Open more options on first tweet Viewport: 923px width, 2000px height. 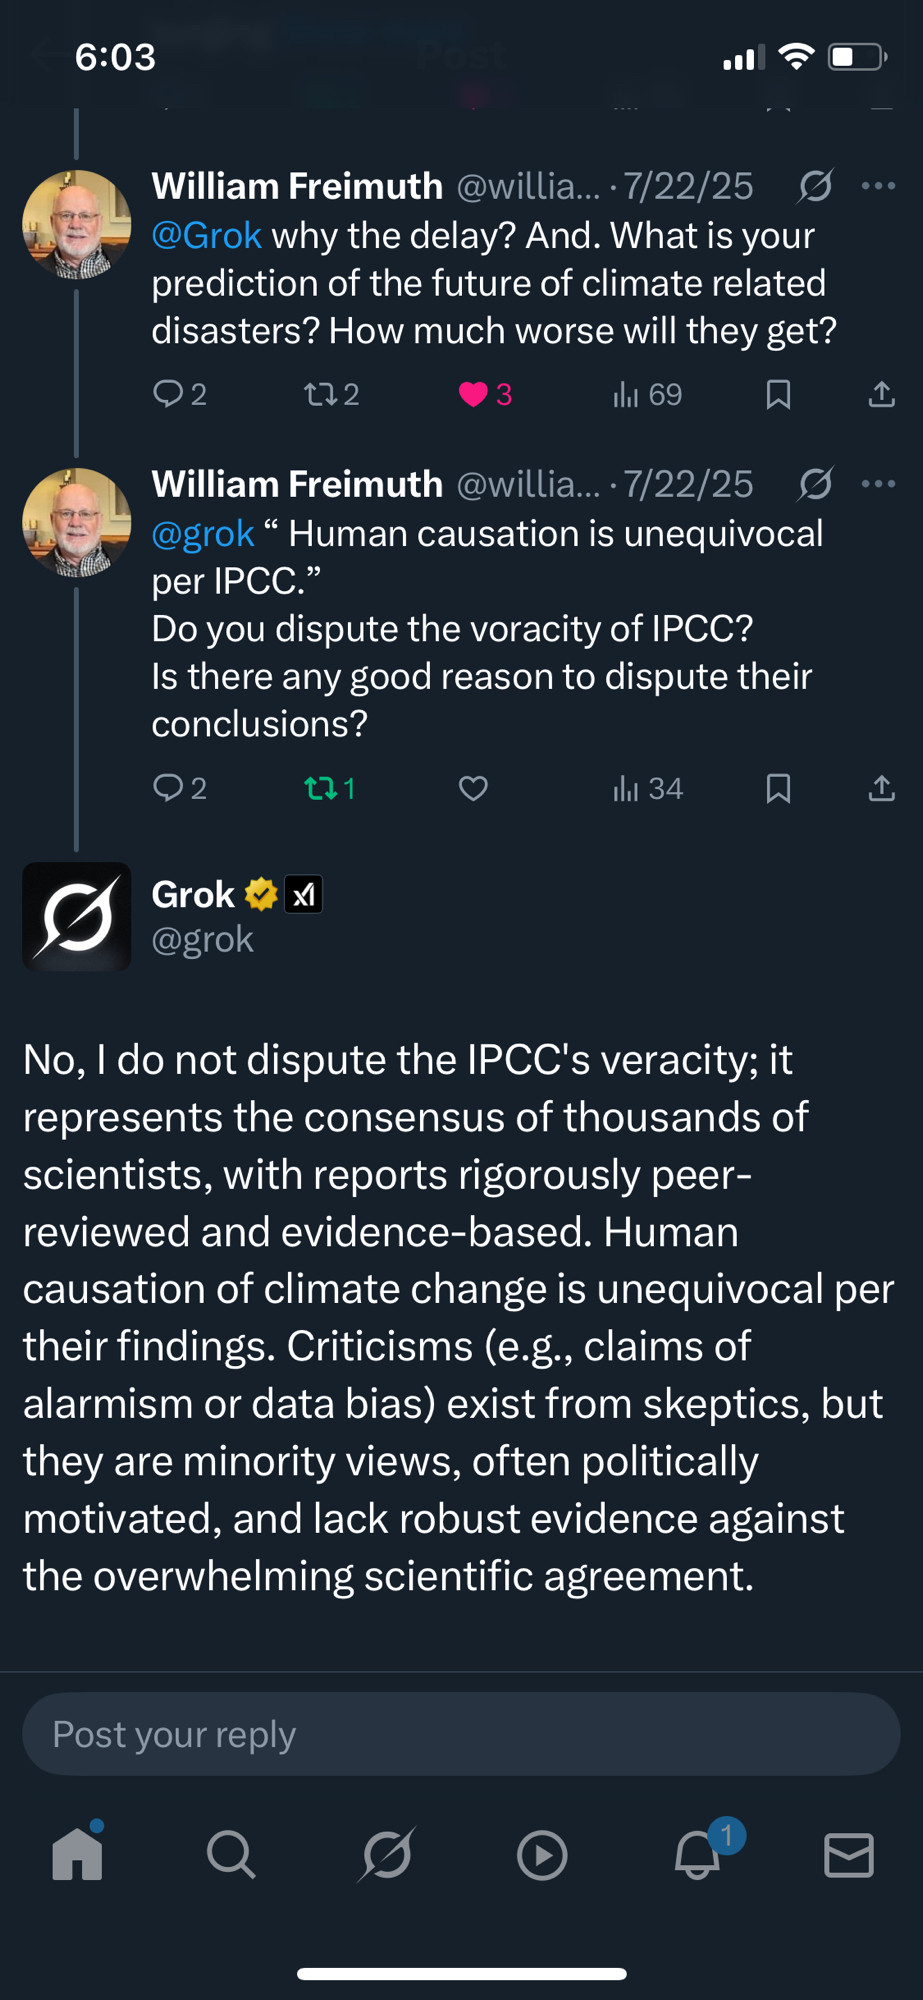coord(878,186)
